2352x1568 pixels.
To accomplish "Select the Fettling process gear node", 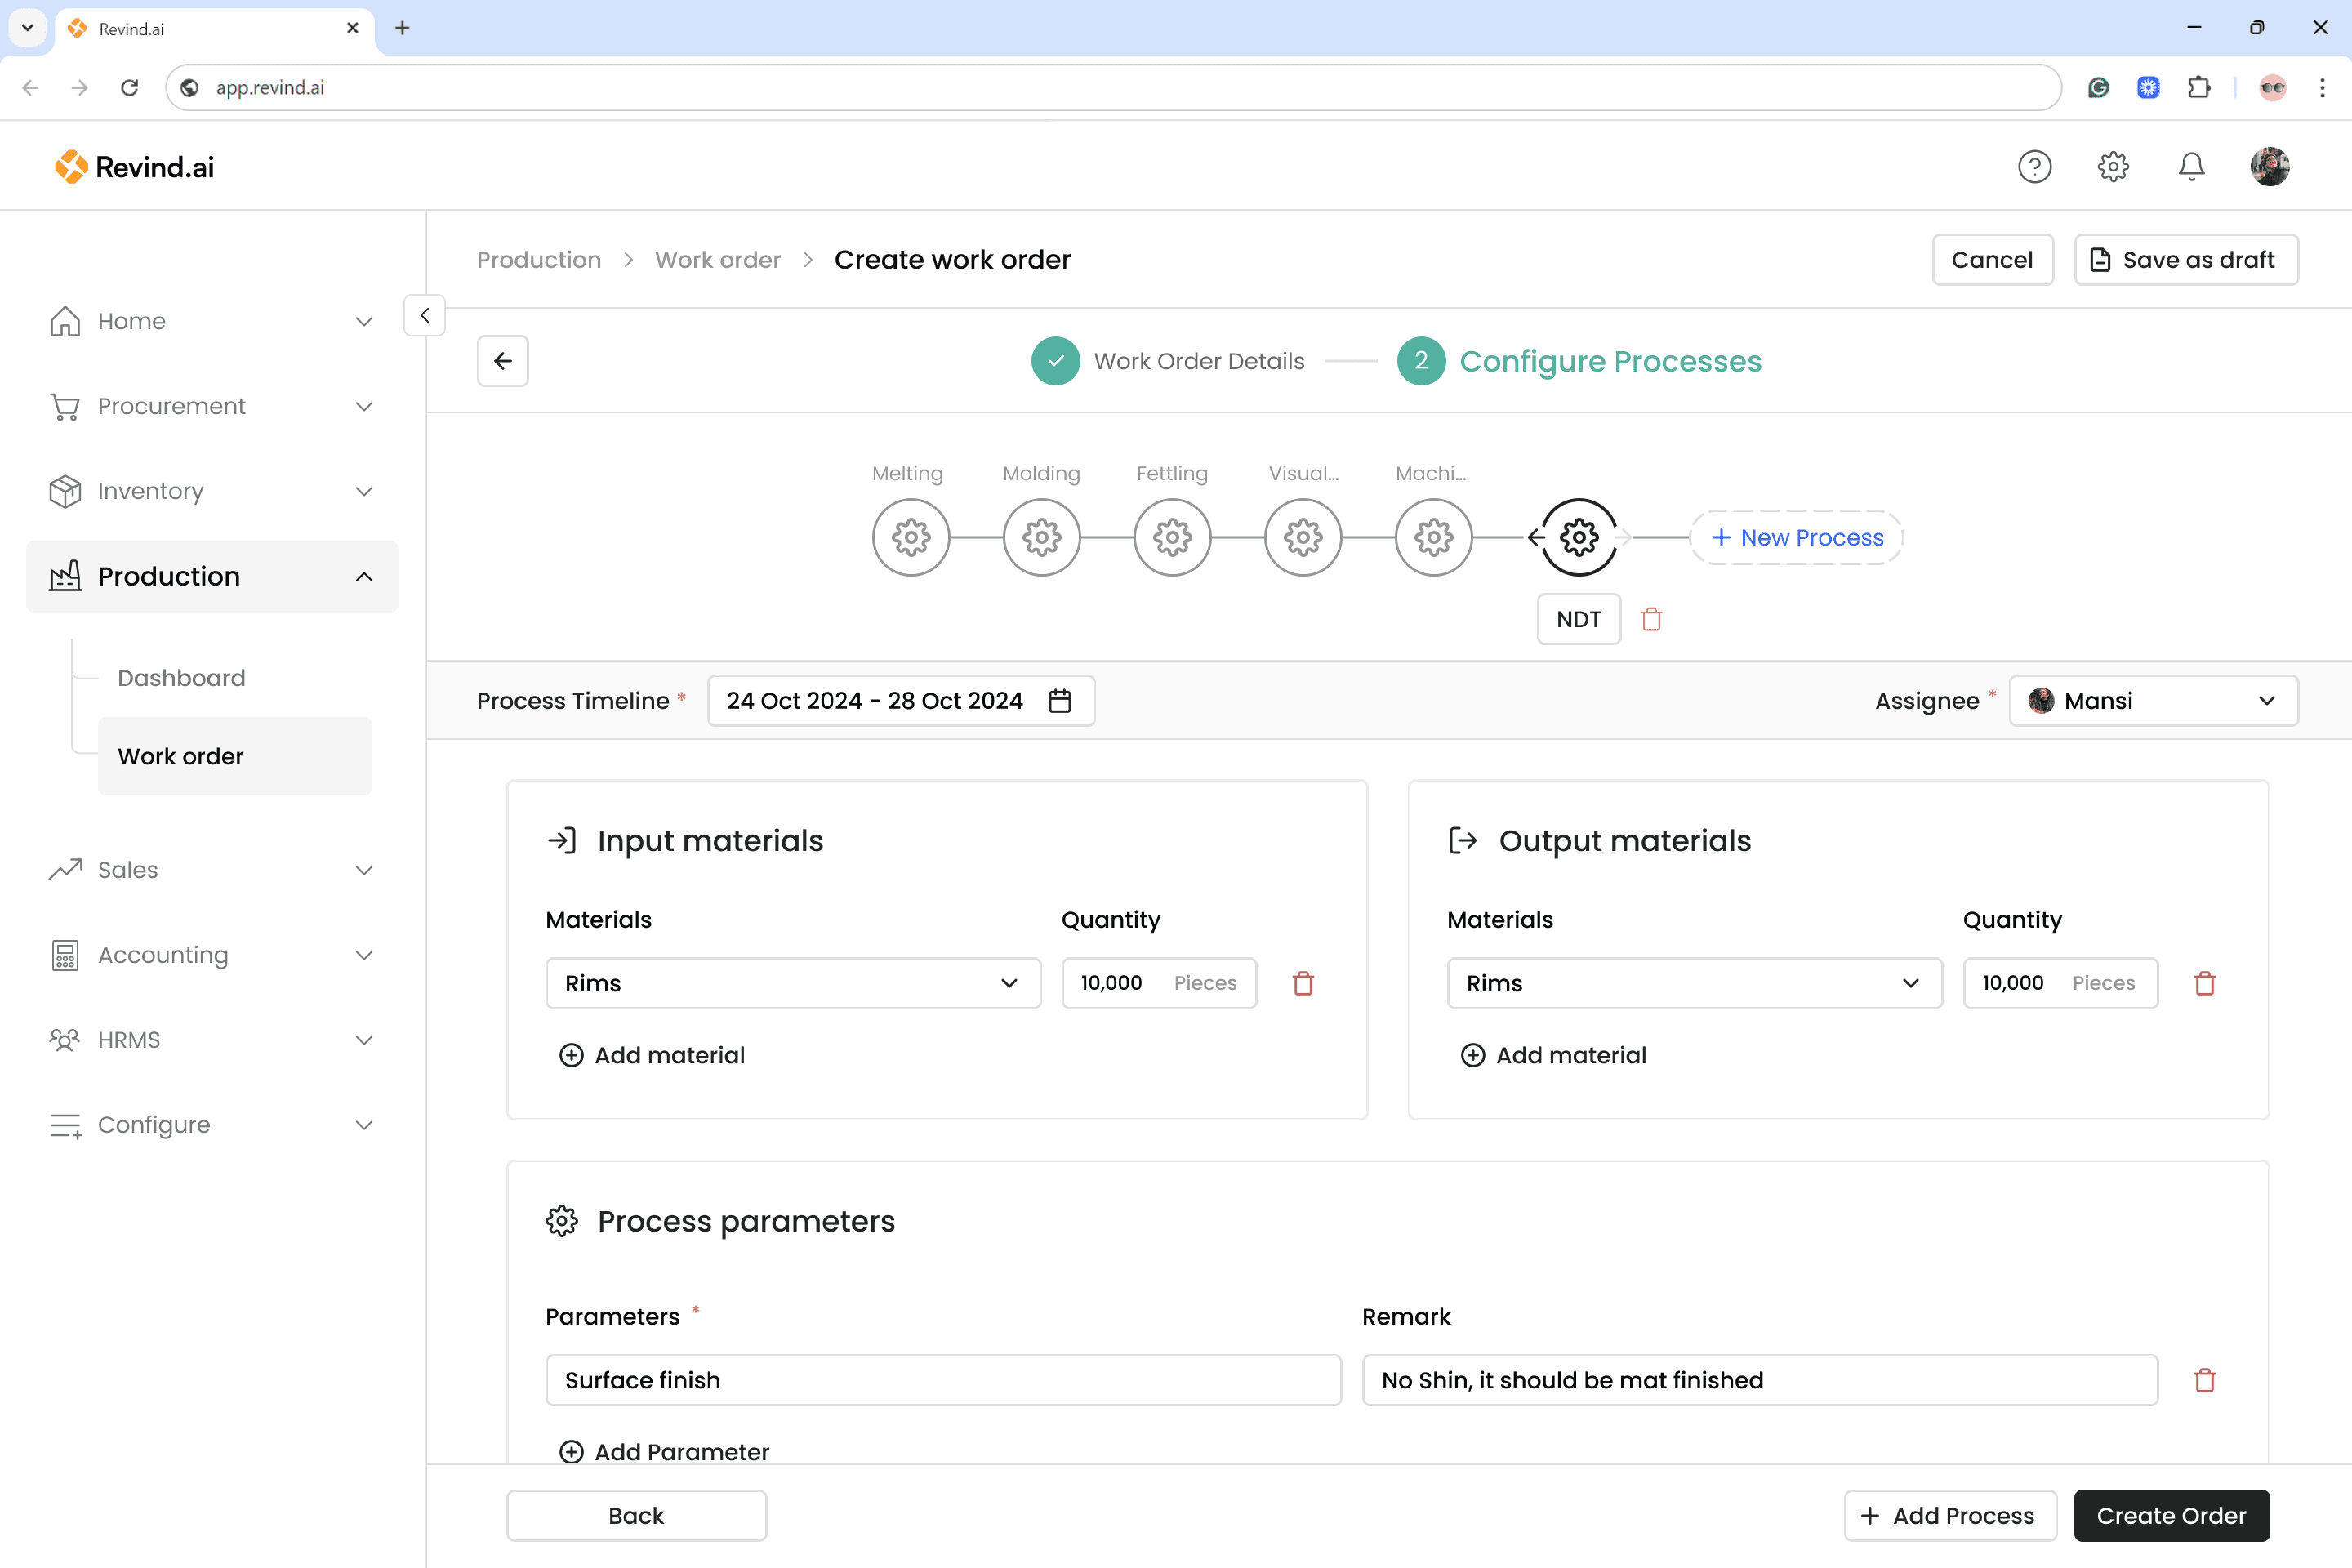I will [1172, 537].
